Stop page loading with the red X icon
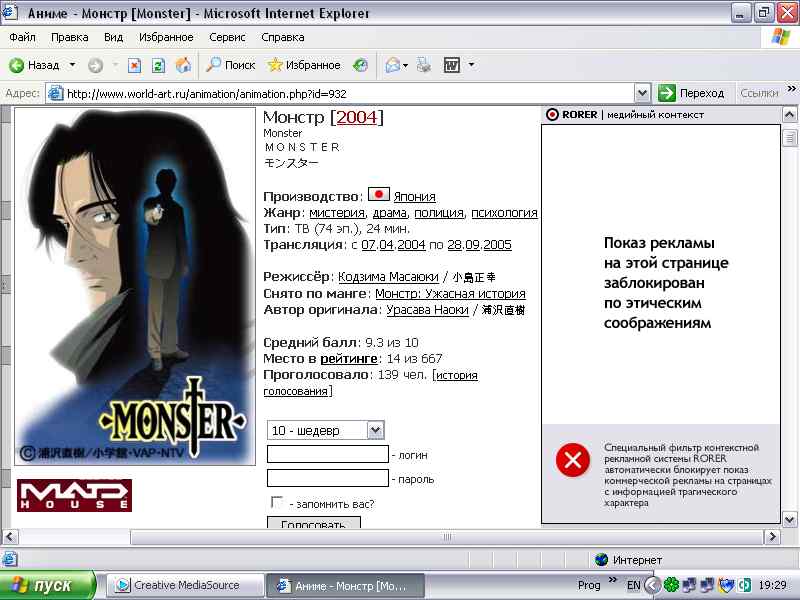The image size is (800, 600). [134, 65]
